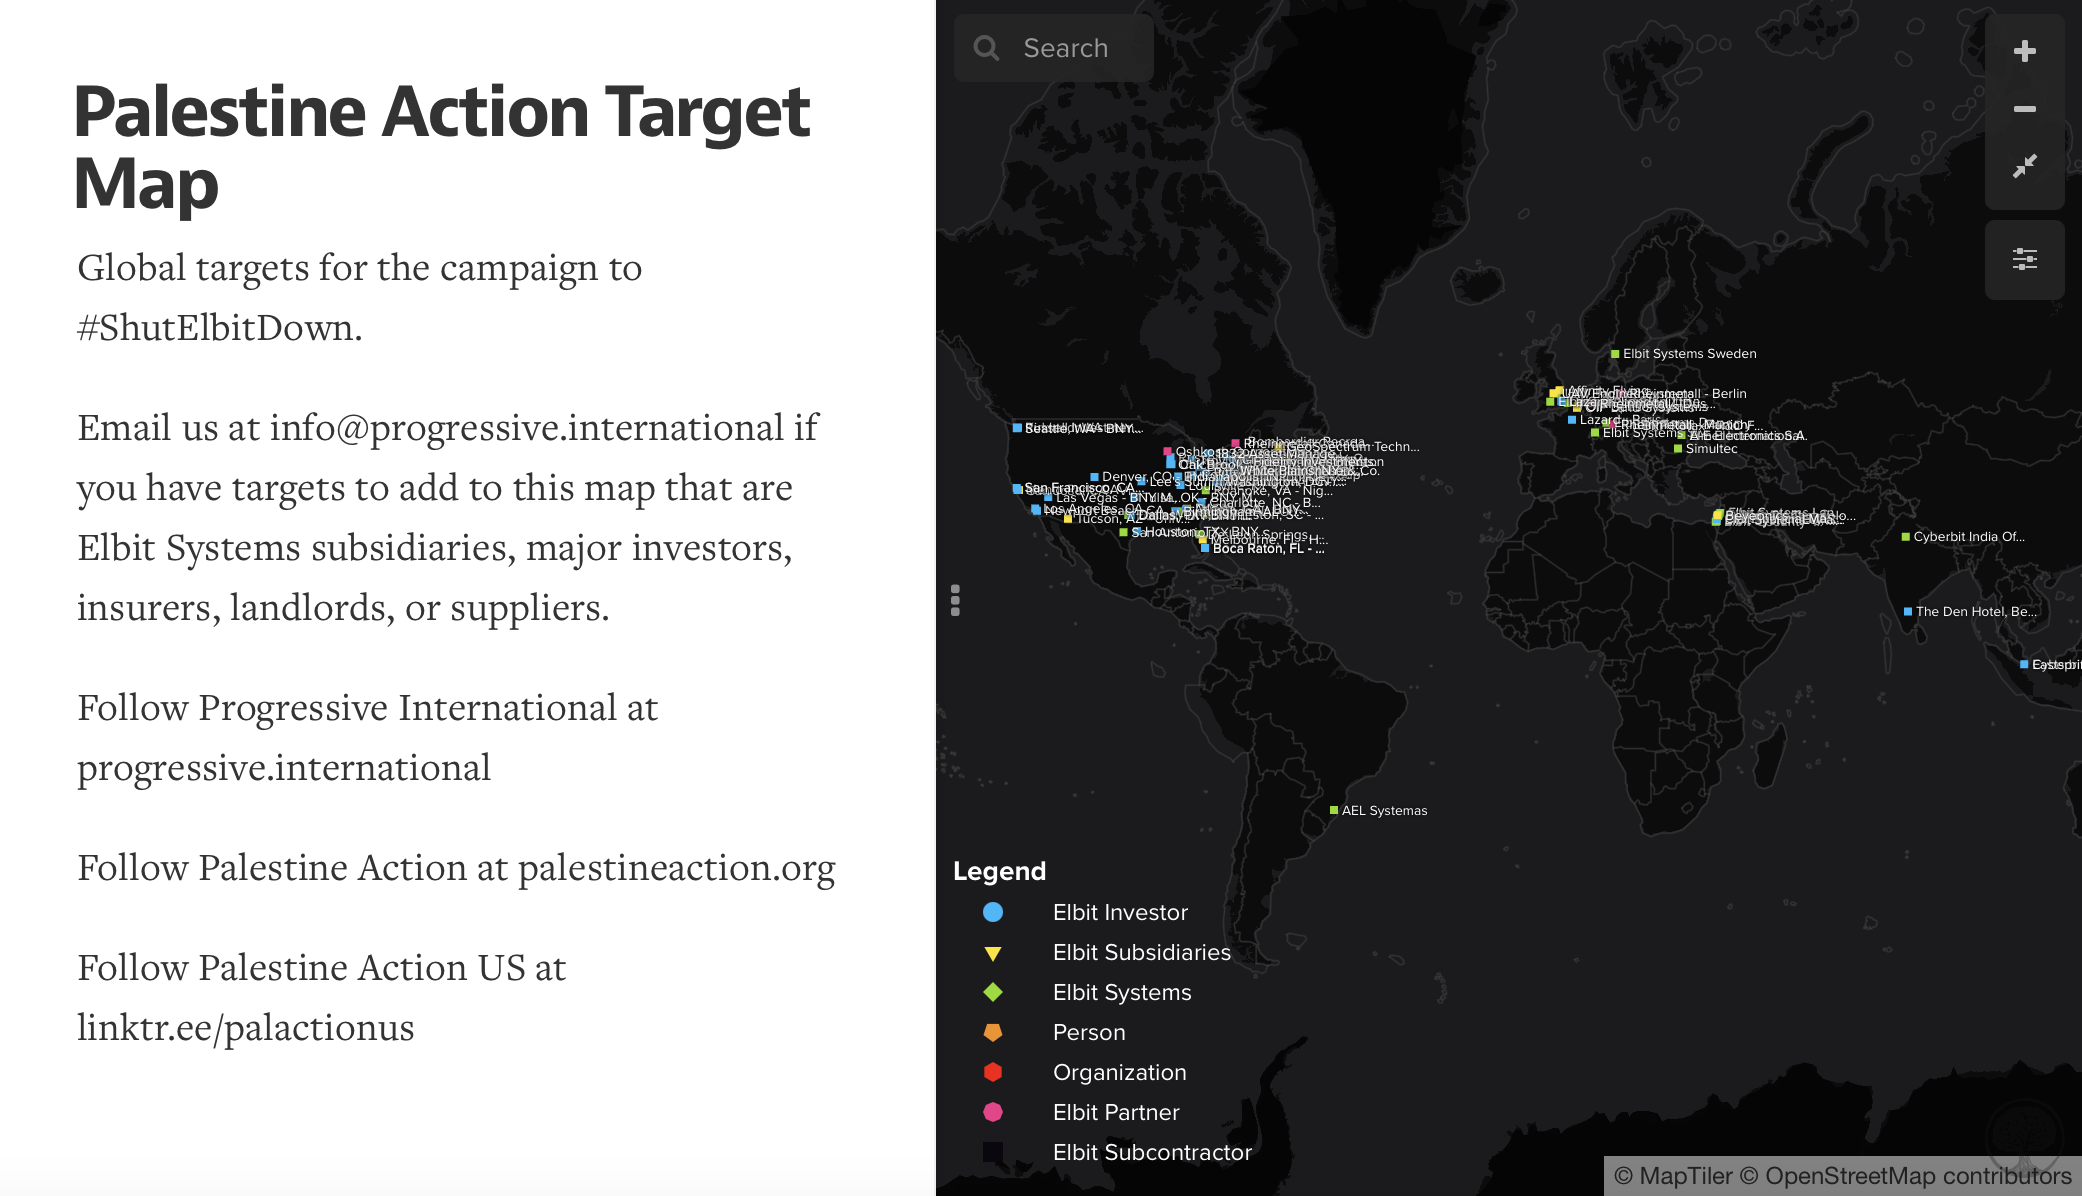
Task: Open the MapTiler attribution link
Action: pos(1674,1176)
